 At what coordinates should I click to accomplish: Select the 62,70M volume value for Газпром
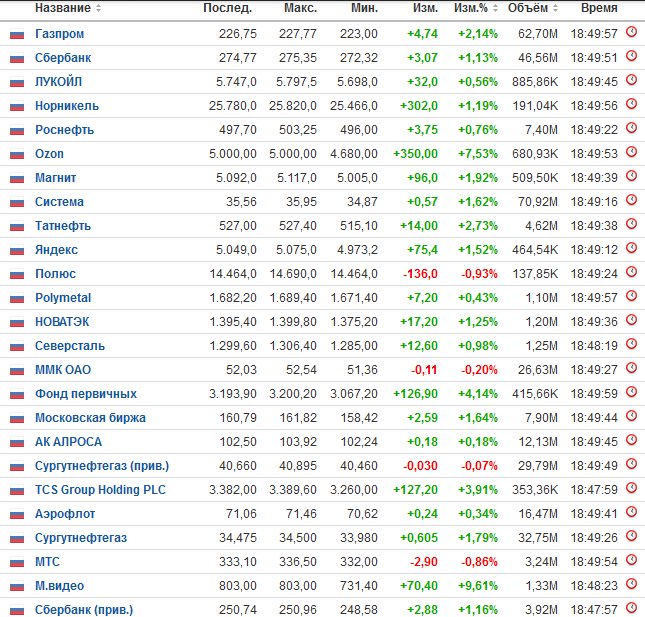point(538,34)
